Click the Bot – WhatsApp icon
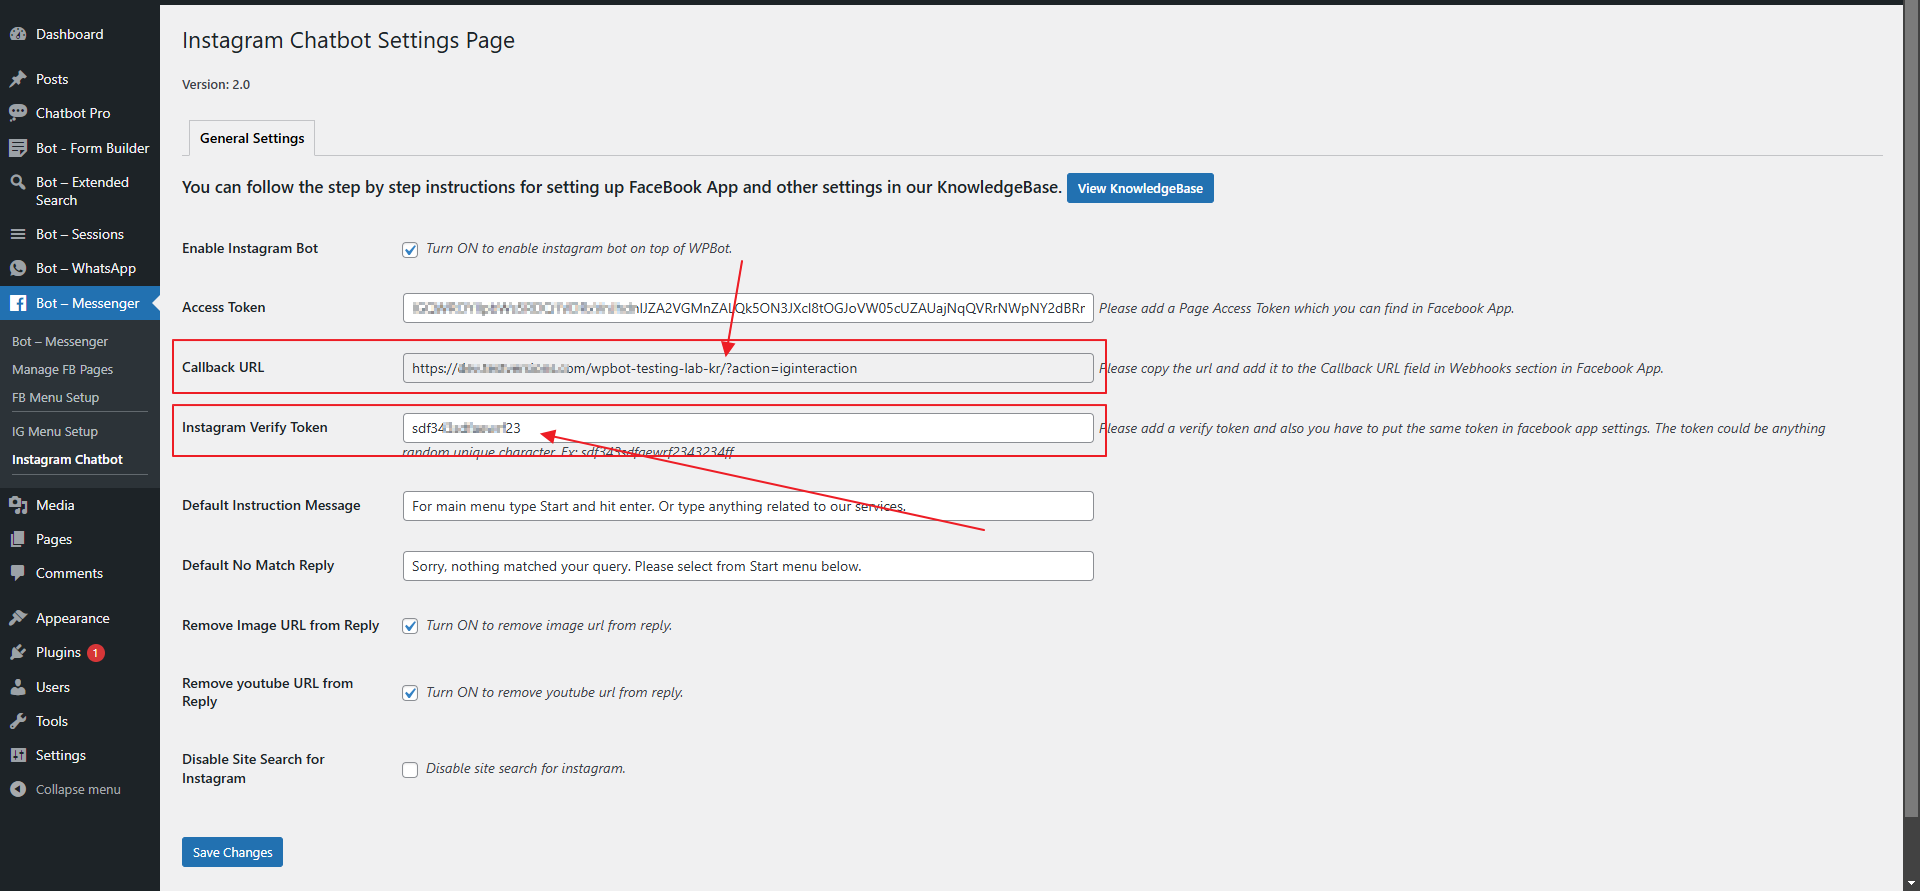Image resolution: width=1920 pixels, height=891 pixels. 18,268
